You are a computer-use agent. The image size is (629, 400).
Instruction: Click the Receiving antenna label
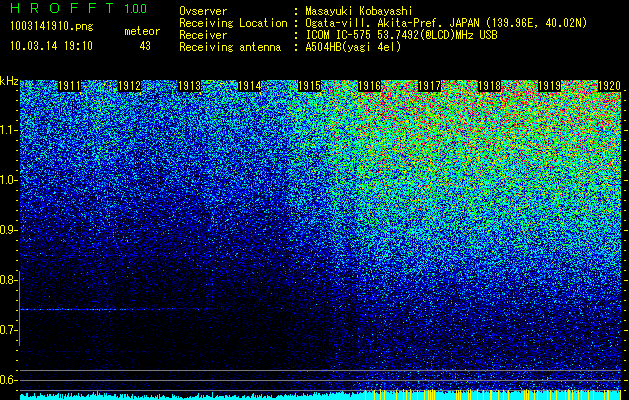pyautogui.click(x=230, y=47)
